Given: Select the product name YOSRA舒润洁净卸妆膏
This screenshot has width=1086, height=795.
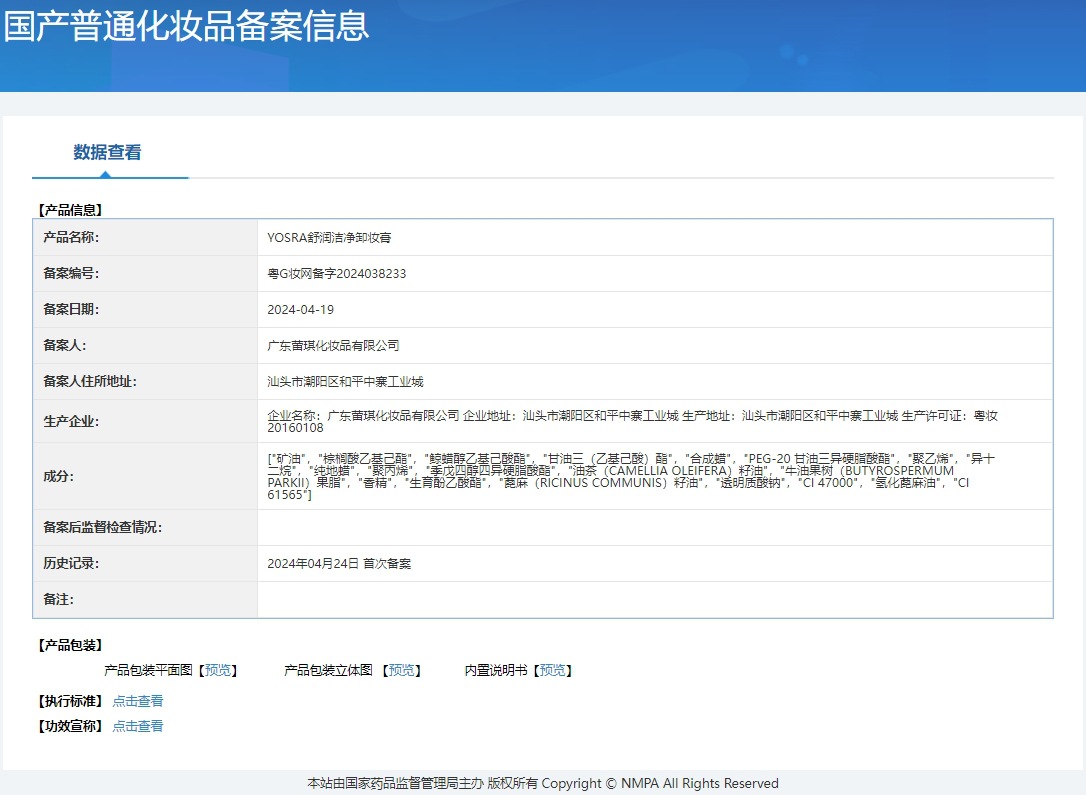Looking at the screenshot, I should point(329,238).
